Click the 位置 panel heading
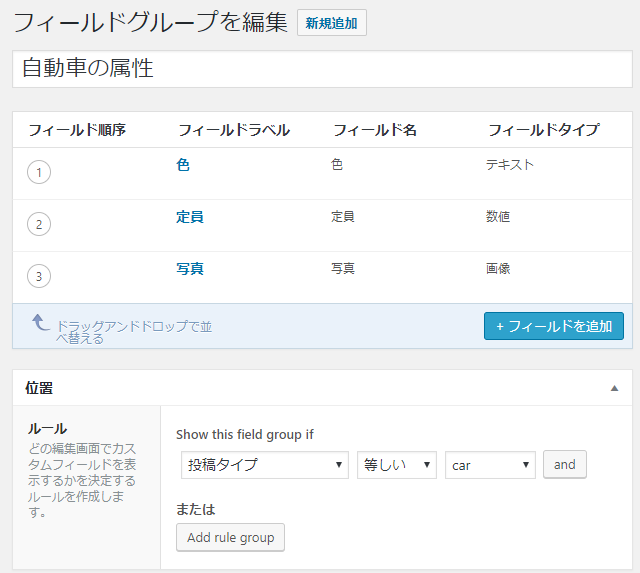 point(39,388)
